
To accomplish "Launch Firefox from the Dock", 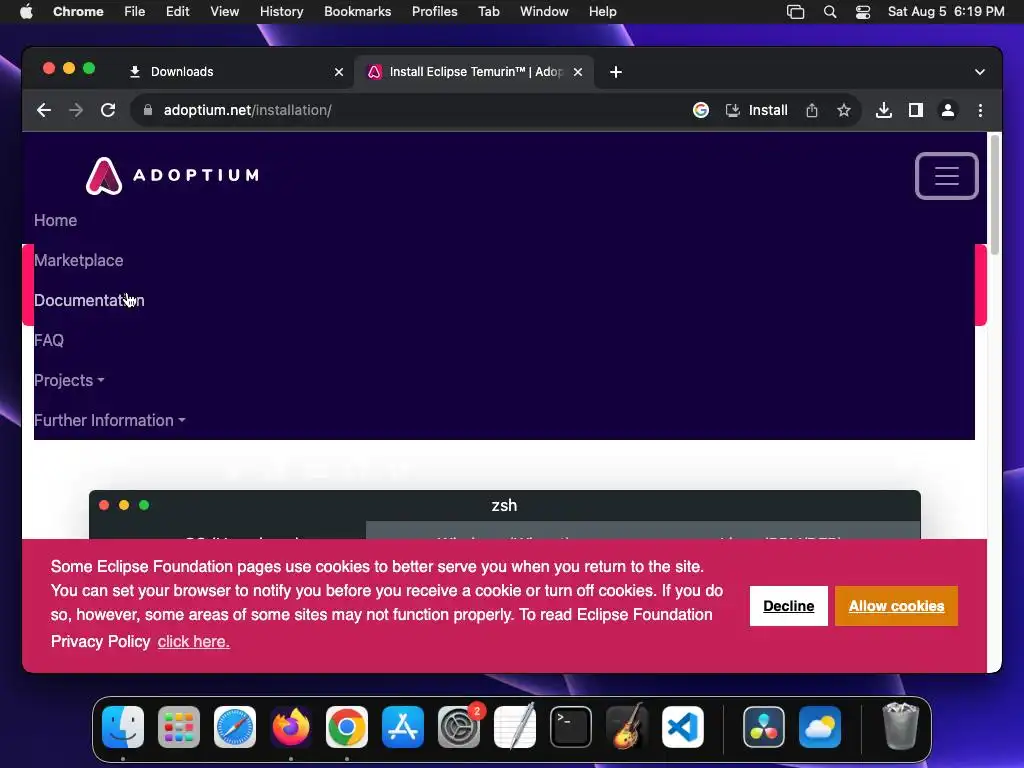I will [291, 727].
